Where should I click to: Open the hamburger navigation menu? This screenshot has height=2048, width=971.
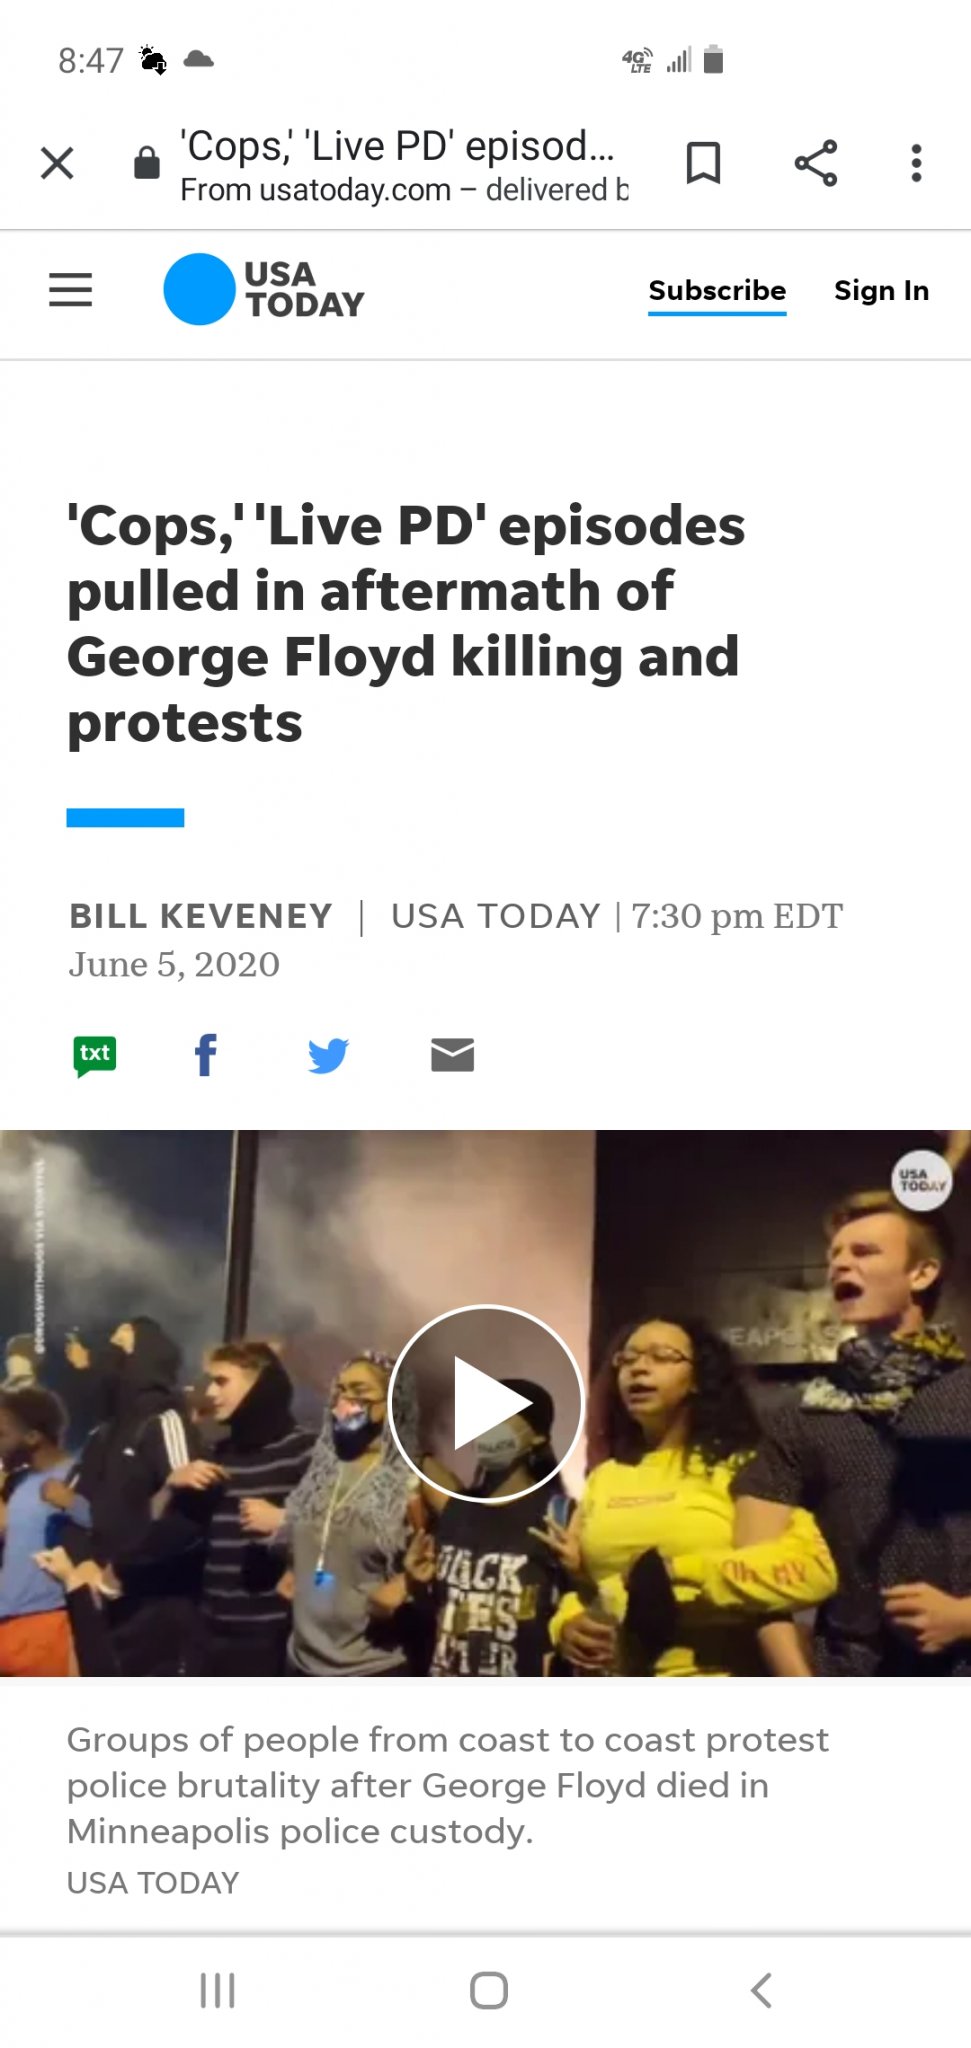pos(70,290)
